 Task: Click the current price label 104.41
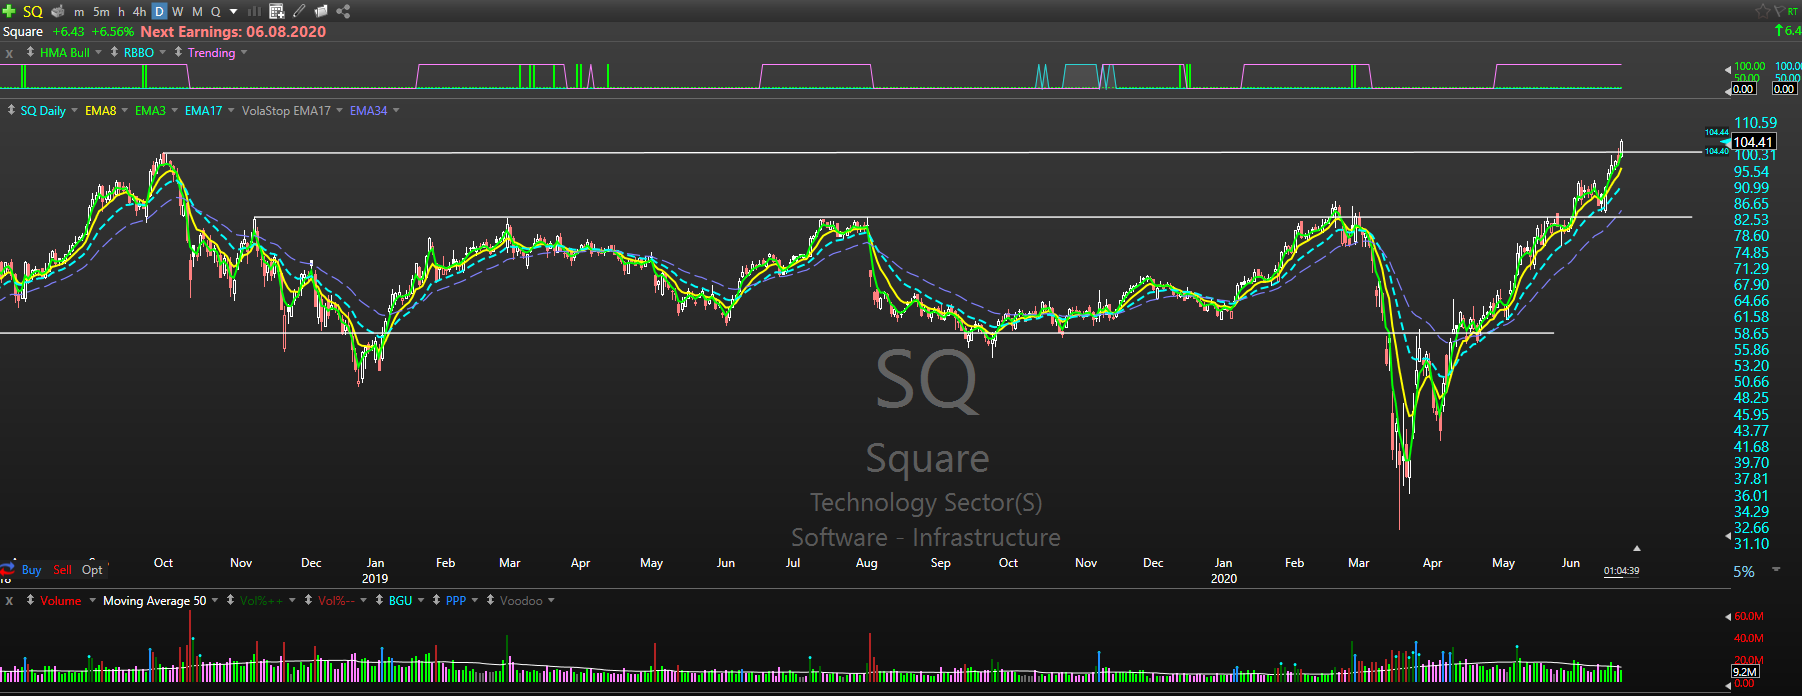(1753, 142)
